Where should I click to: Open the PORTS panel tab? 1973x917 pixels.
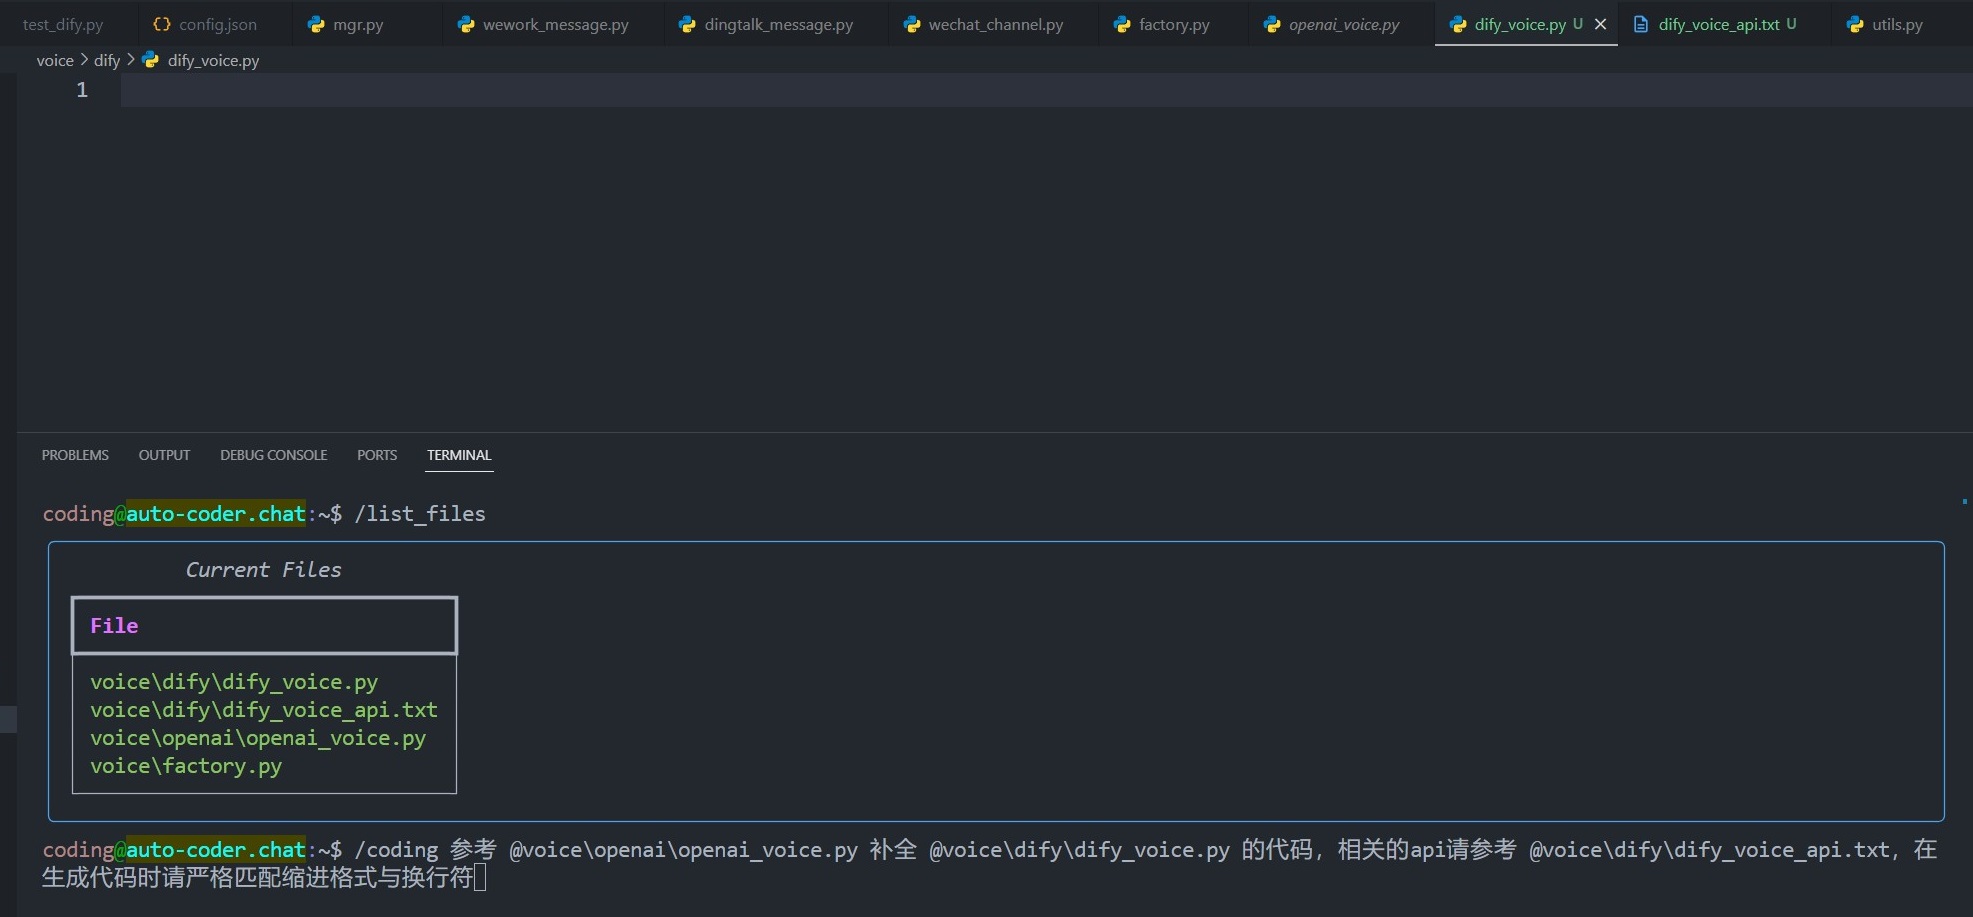tap(377, 455)
